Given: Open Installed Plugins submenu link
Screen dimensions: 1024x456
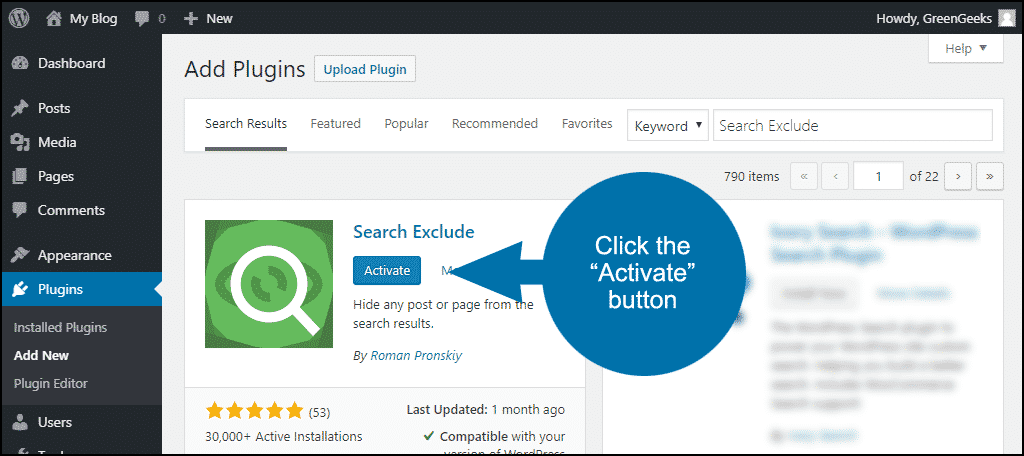Looking at the screenshot, I should coord(60,327).
